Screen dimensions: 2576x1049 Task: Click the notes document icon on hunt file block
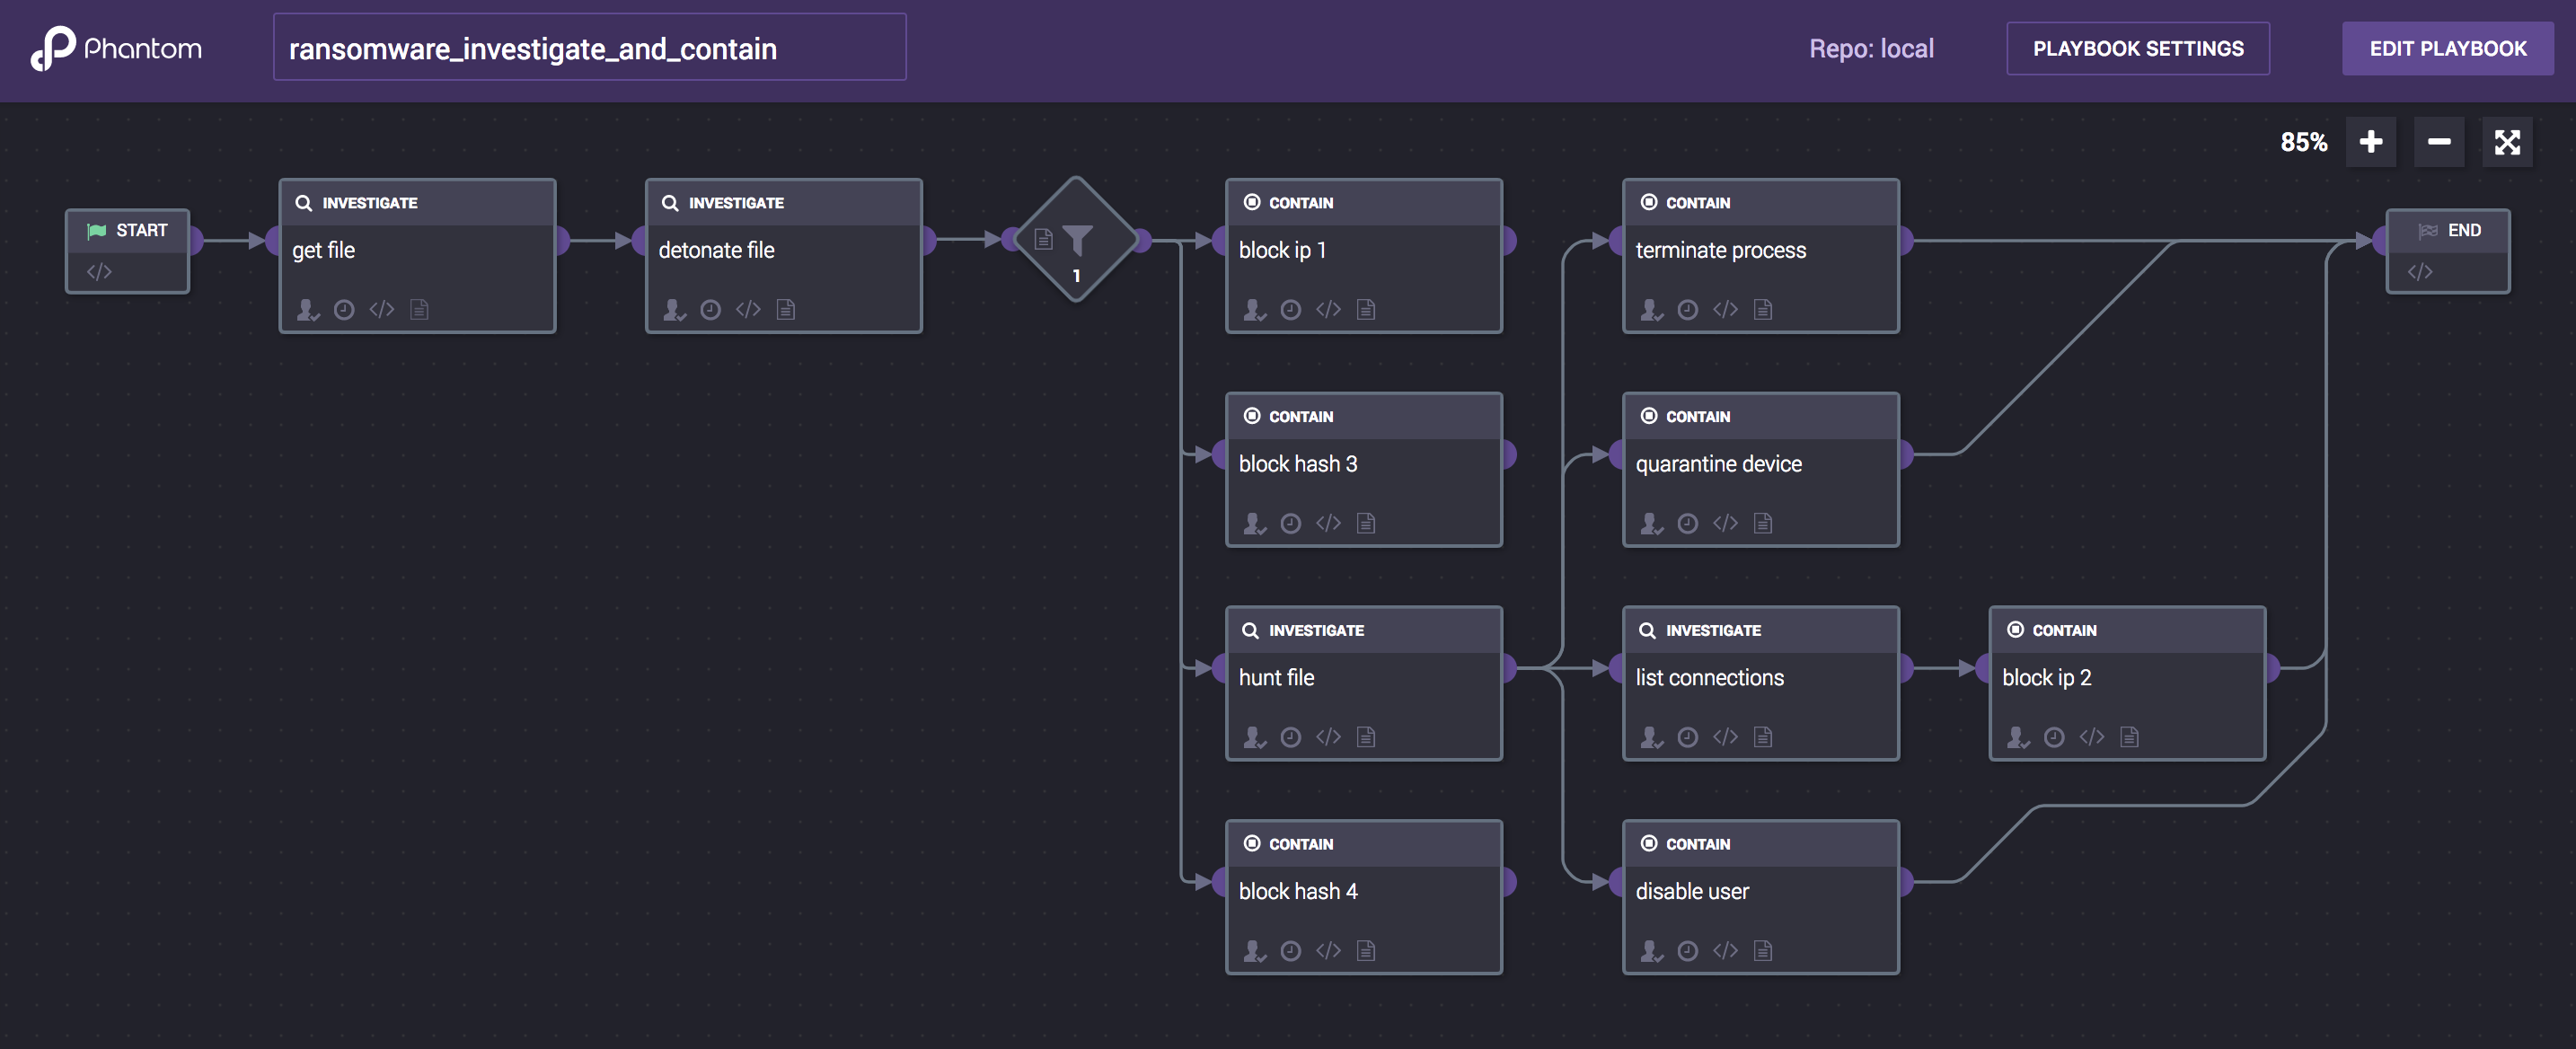click(1366, 737)
